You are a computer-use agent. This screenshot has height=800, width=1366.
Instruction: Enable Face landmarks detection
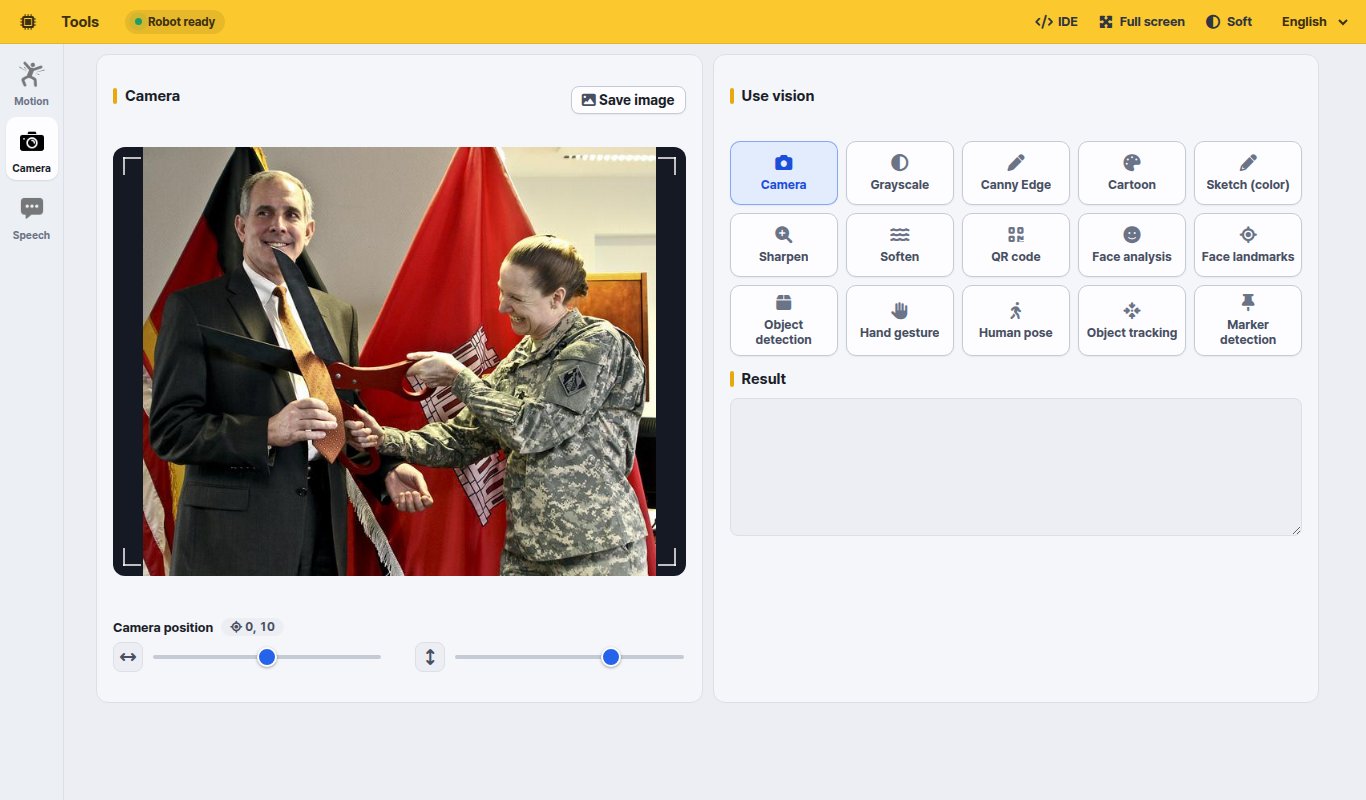pyautogui.click(x=1248, y=245)
